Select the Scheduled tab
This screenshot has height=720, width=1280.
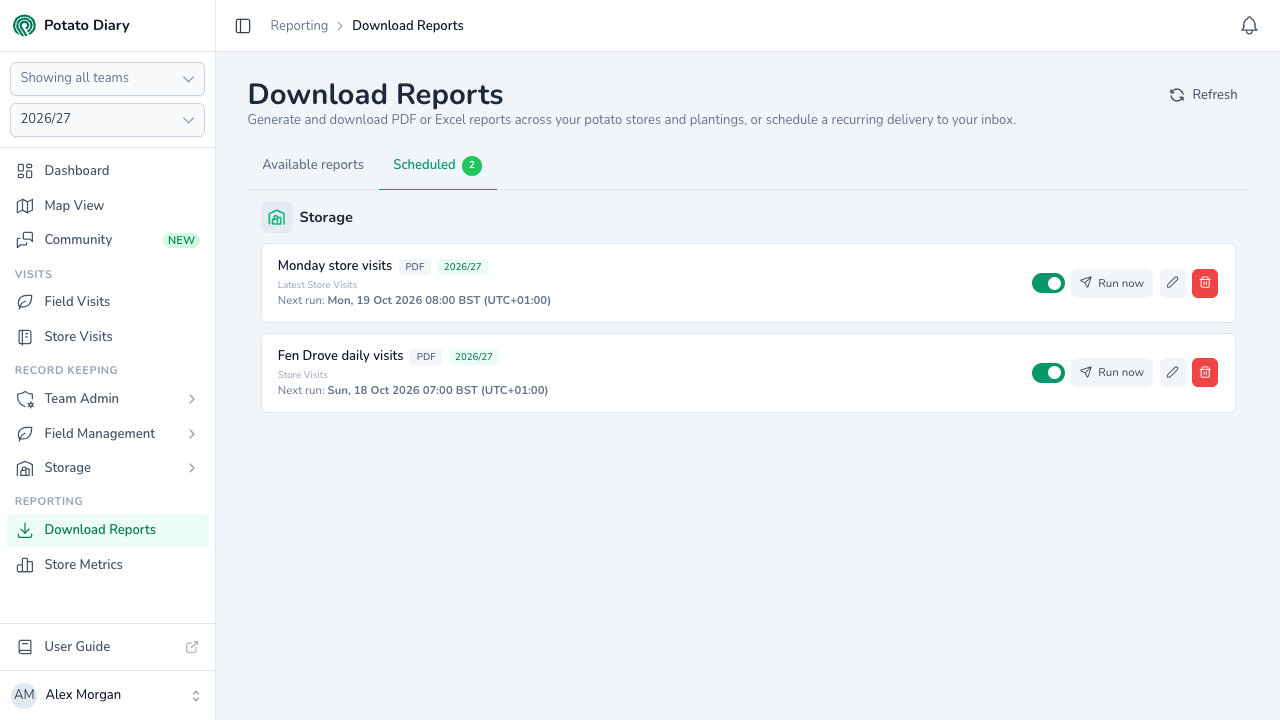click(x=437, y=165)
